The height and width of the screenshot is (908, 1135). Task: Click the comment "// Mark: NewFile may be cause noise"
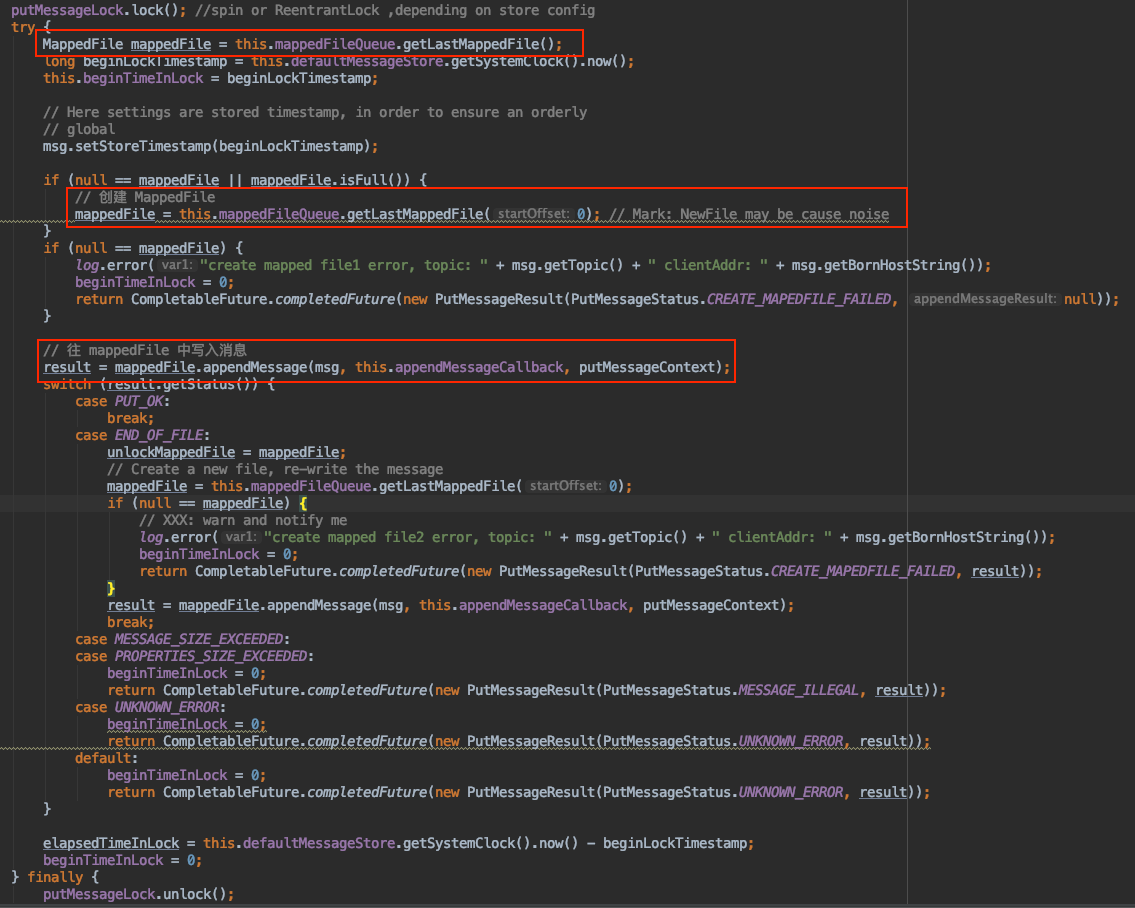tap(749, 214)
